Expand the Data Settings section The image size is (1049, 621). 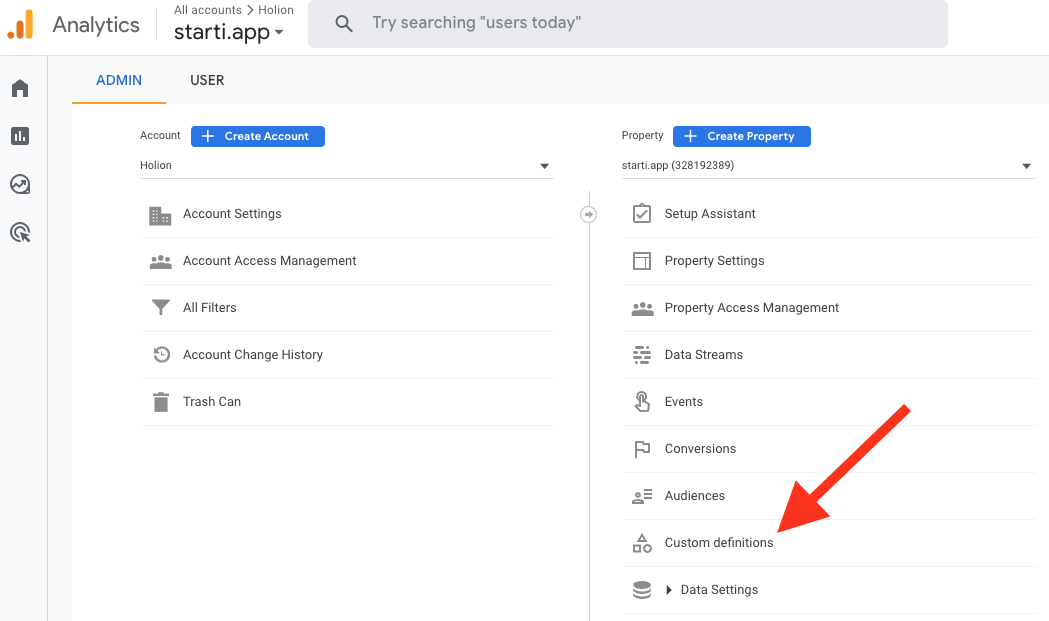pyautogui.click(x=667, y=589)
